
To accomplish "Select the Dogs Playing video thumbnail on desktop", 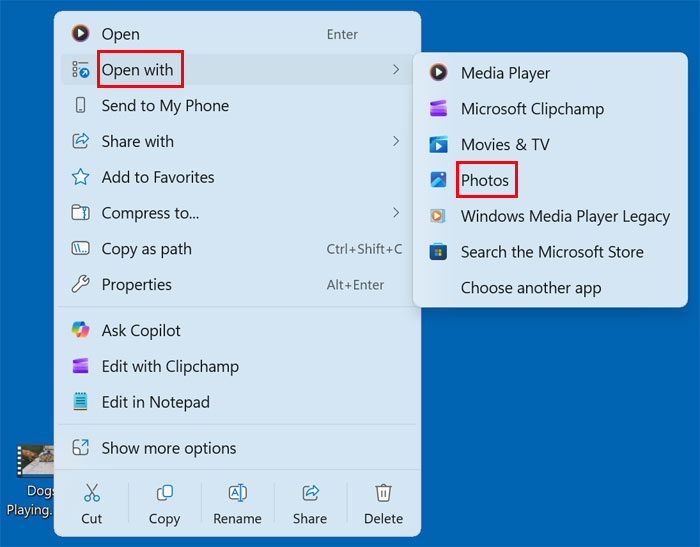I will pos(35,460).
